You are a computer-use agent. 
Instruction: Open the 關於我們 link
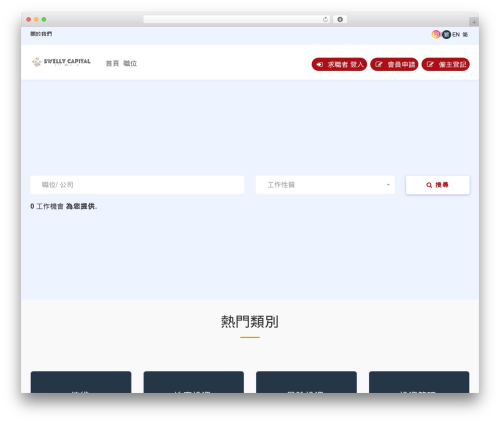[41, 34]
